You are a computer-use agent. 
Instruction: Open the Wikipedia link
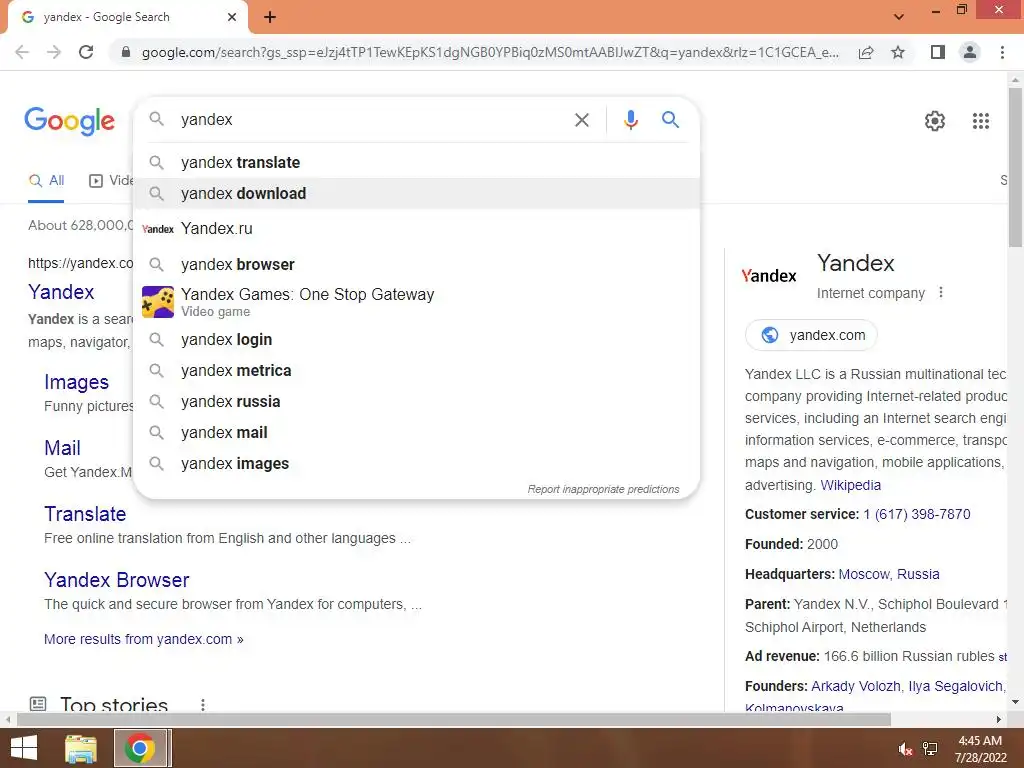(x=850, y=485)
